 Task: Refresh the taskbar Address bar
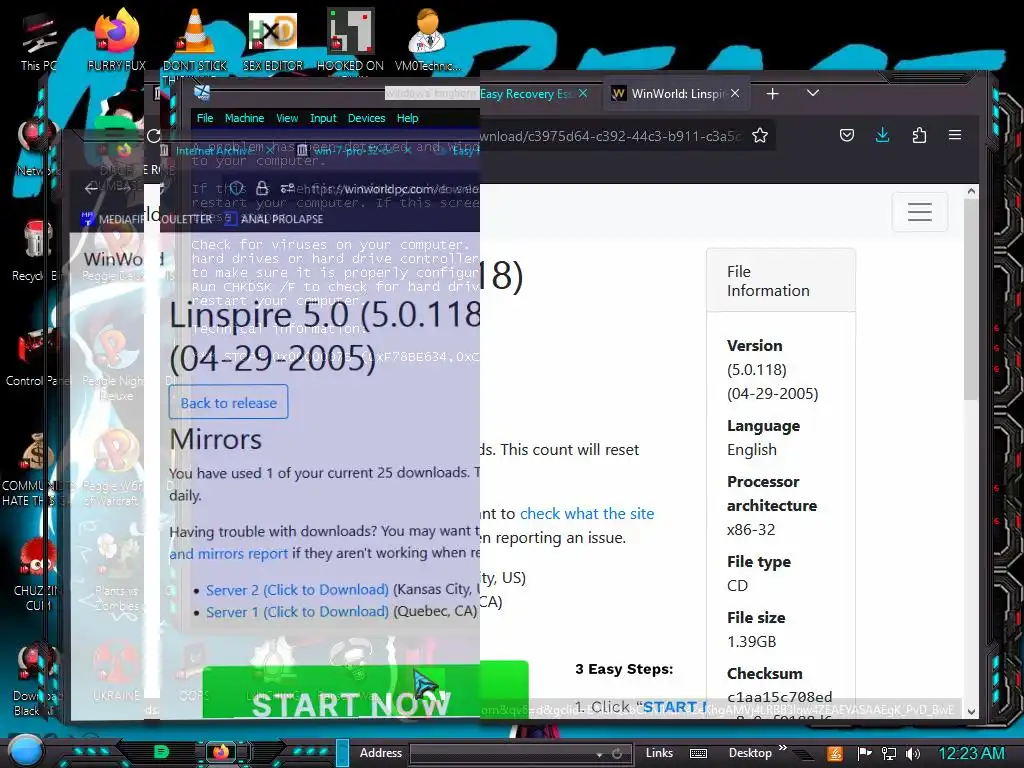click(x=617, y=754)
